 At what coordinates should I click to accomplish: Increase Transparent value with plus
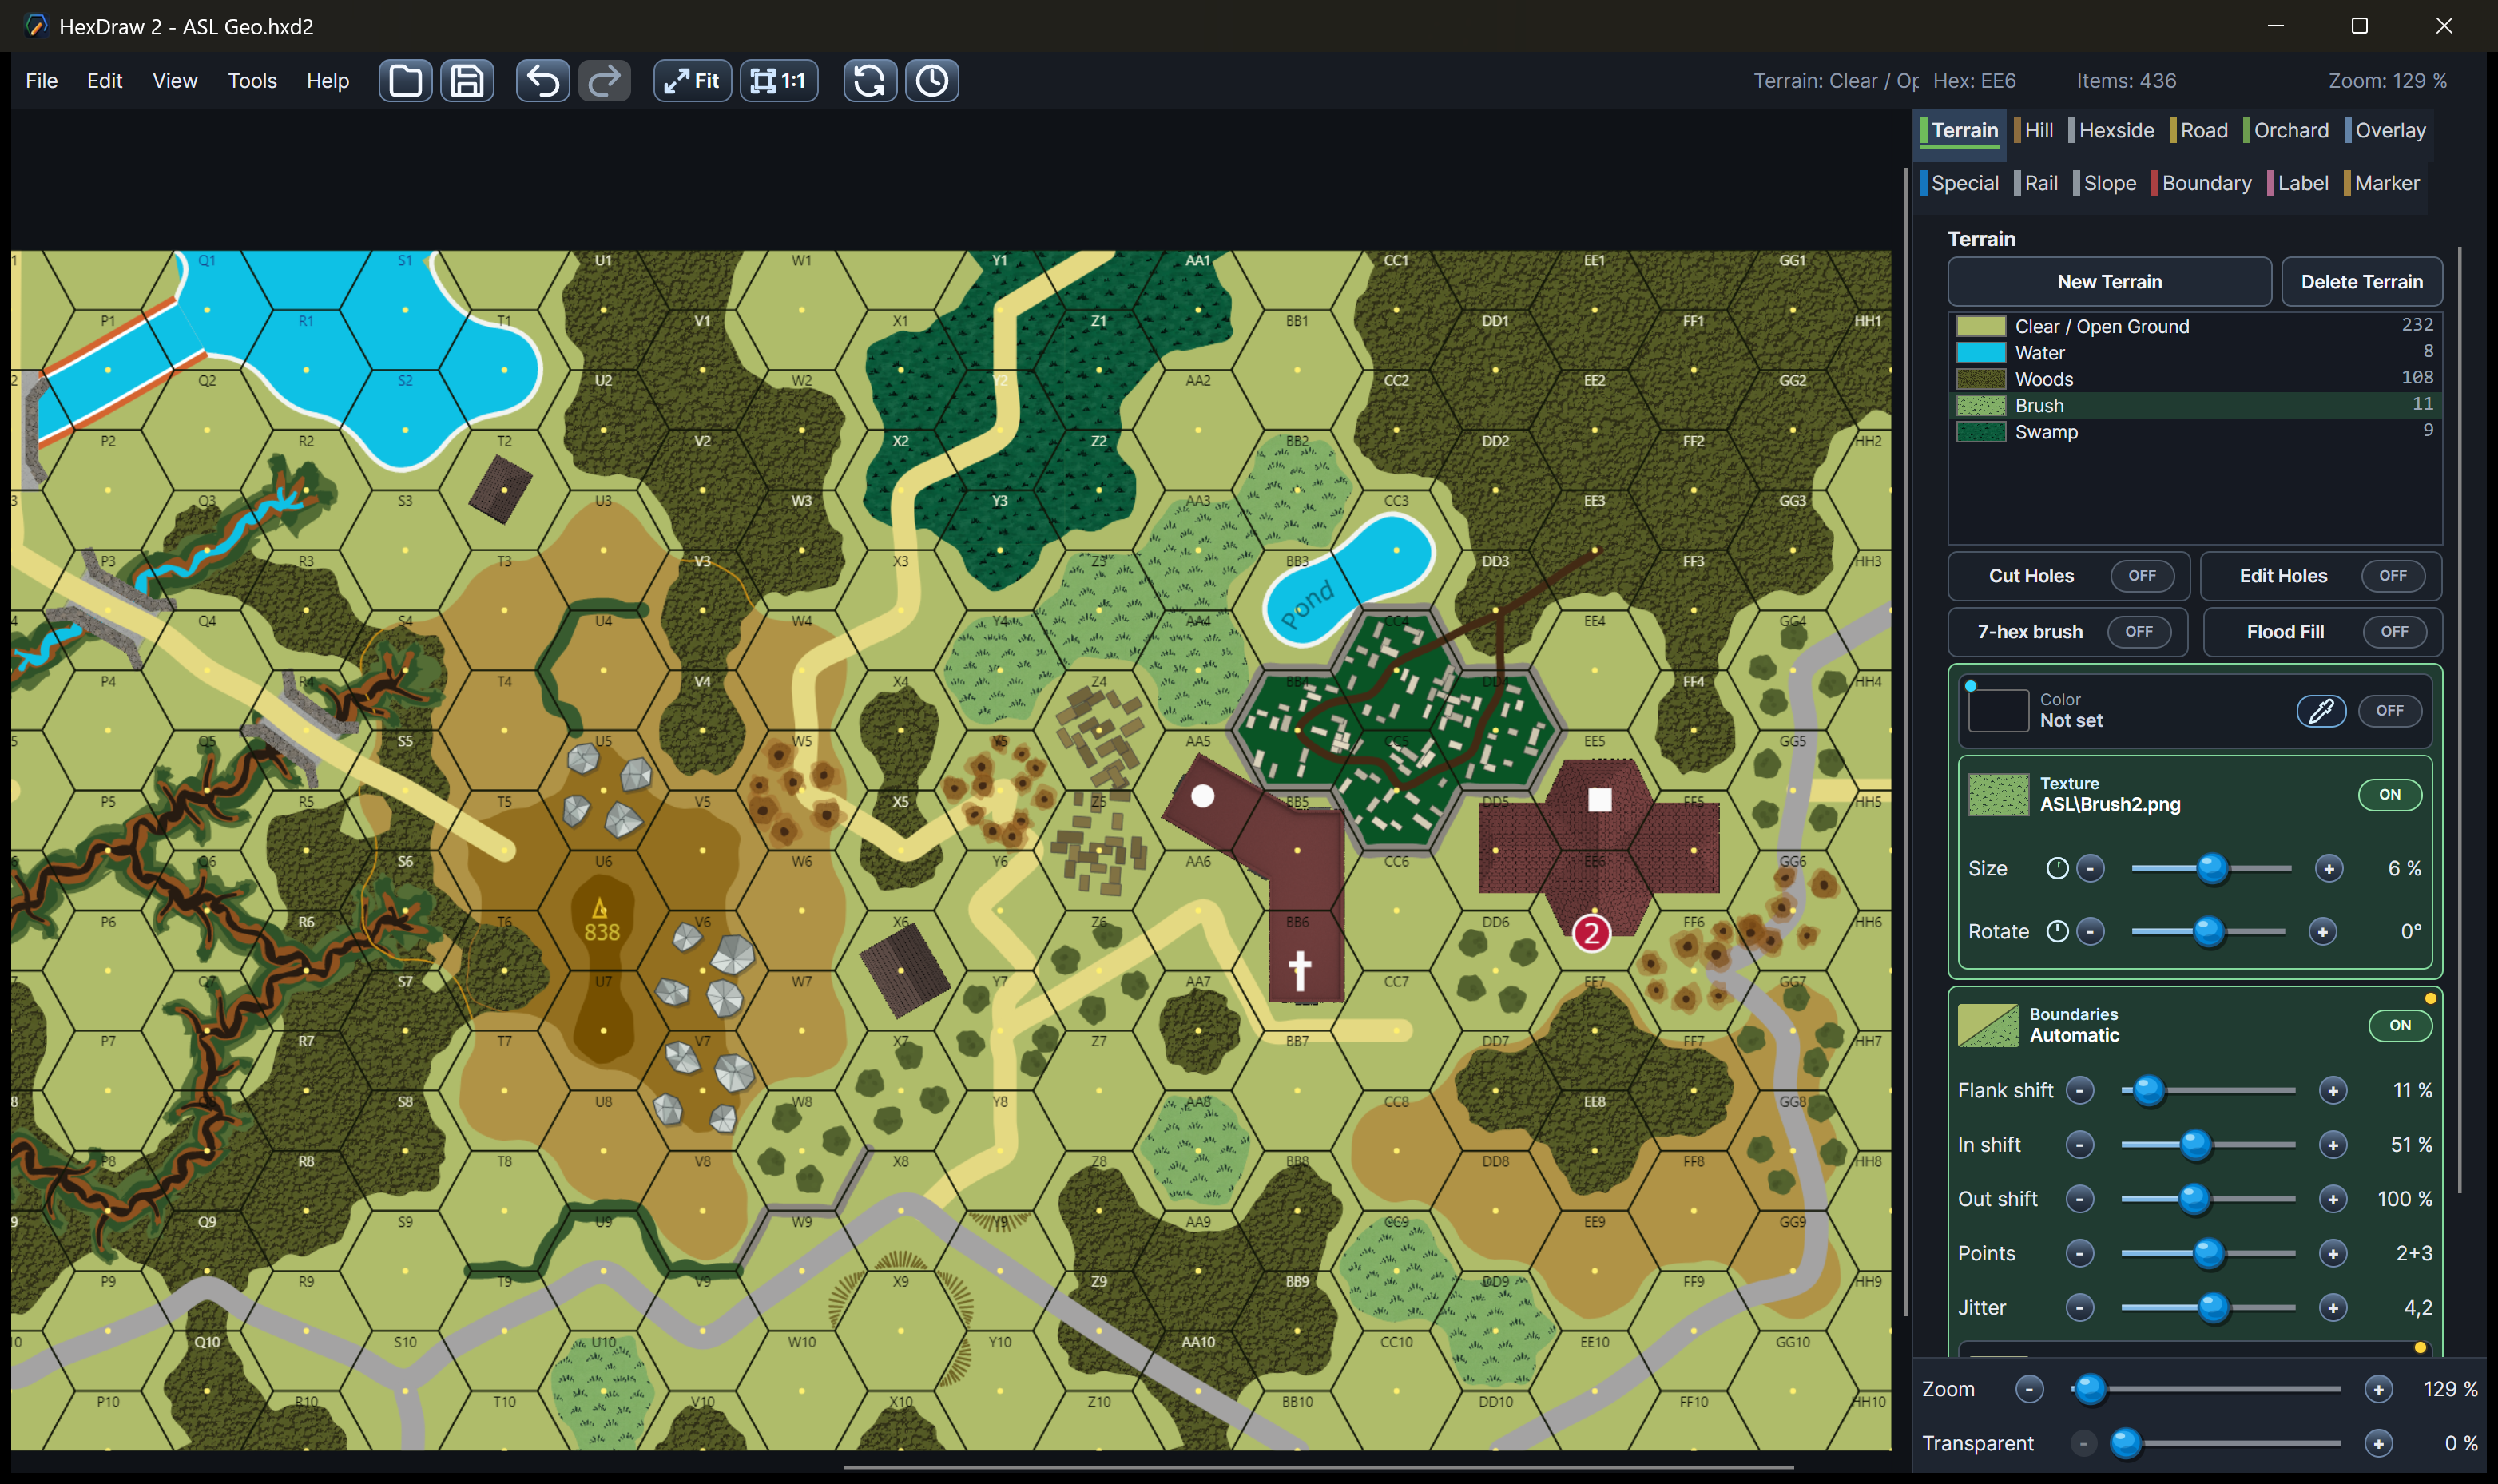click(x=2379, y=1443)
